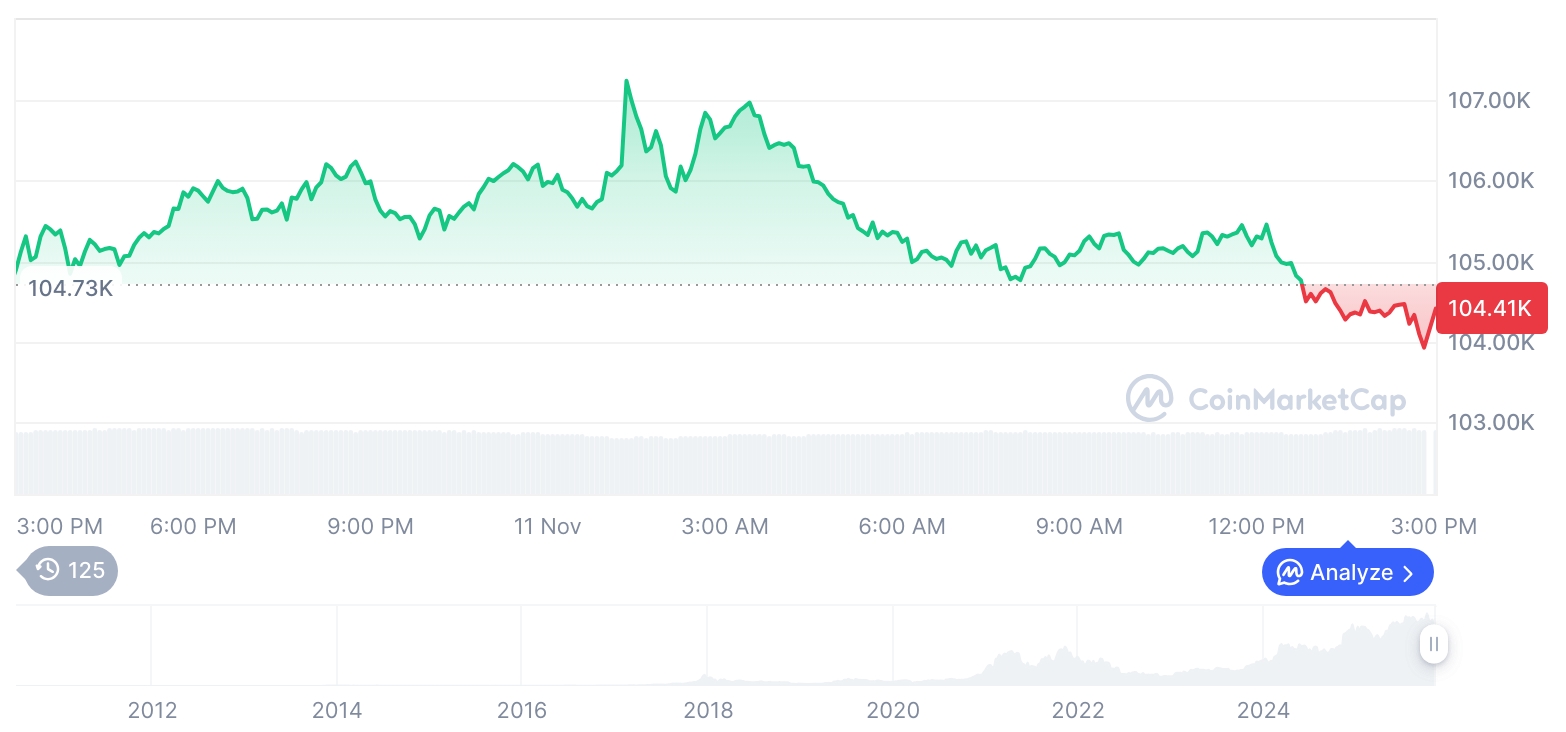This screenshot has height=732, width=1566.
Task: Click the range slider handle on the timeline navigator
Action: (x=1434, y=644)
